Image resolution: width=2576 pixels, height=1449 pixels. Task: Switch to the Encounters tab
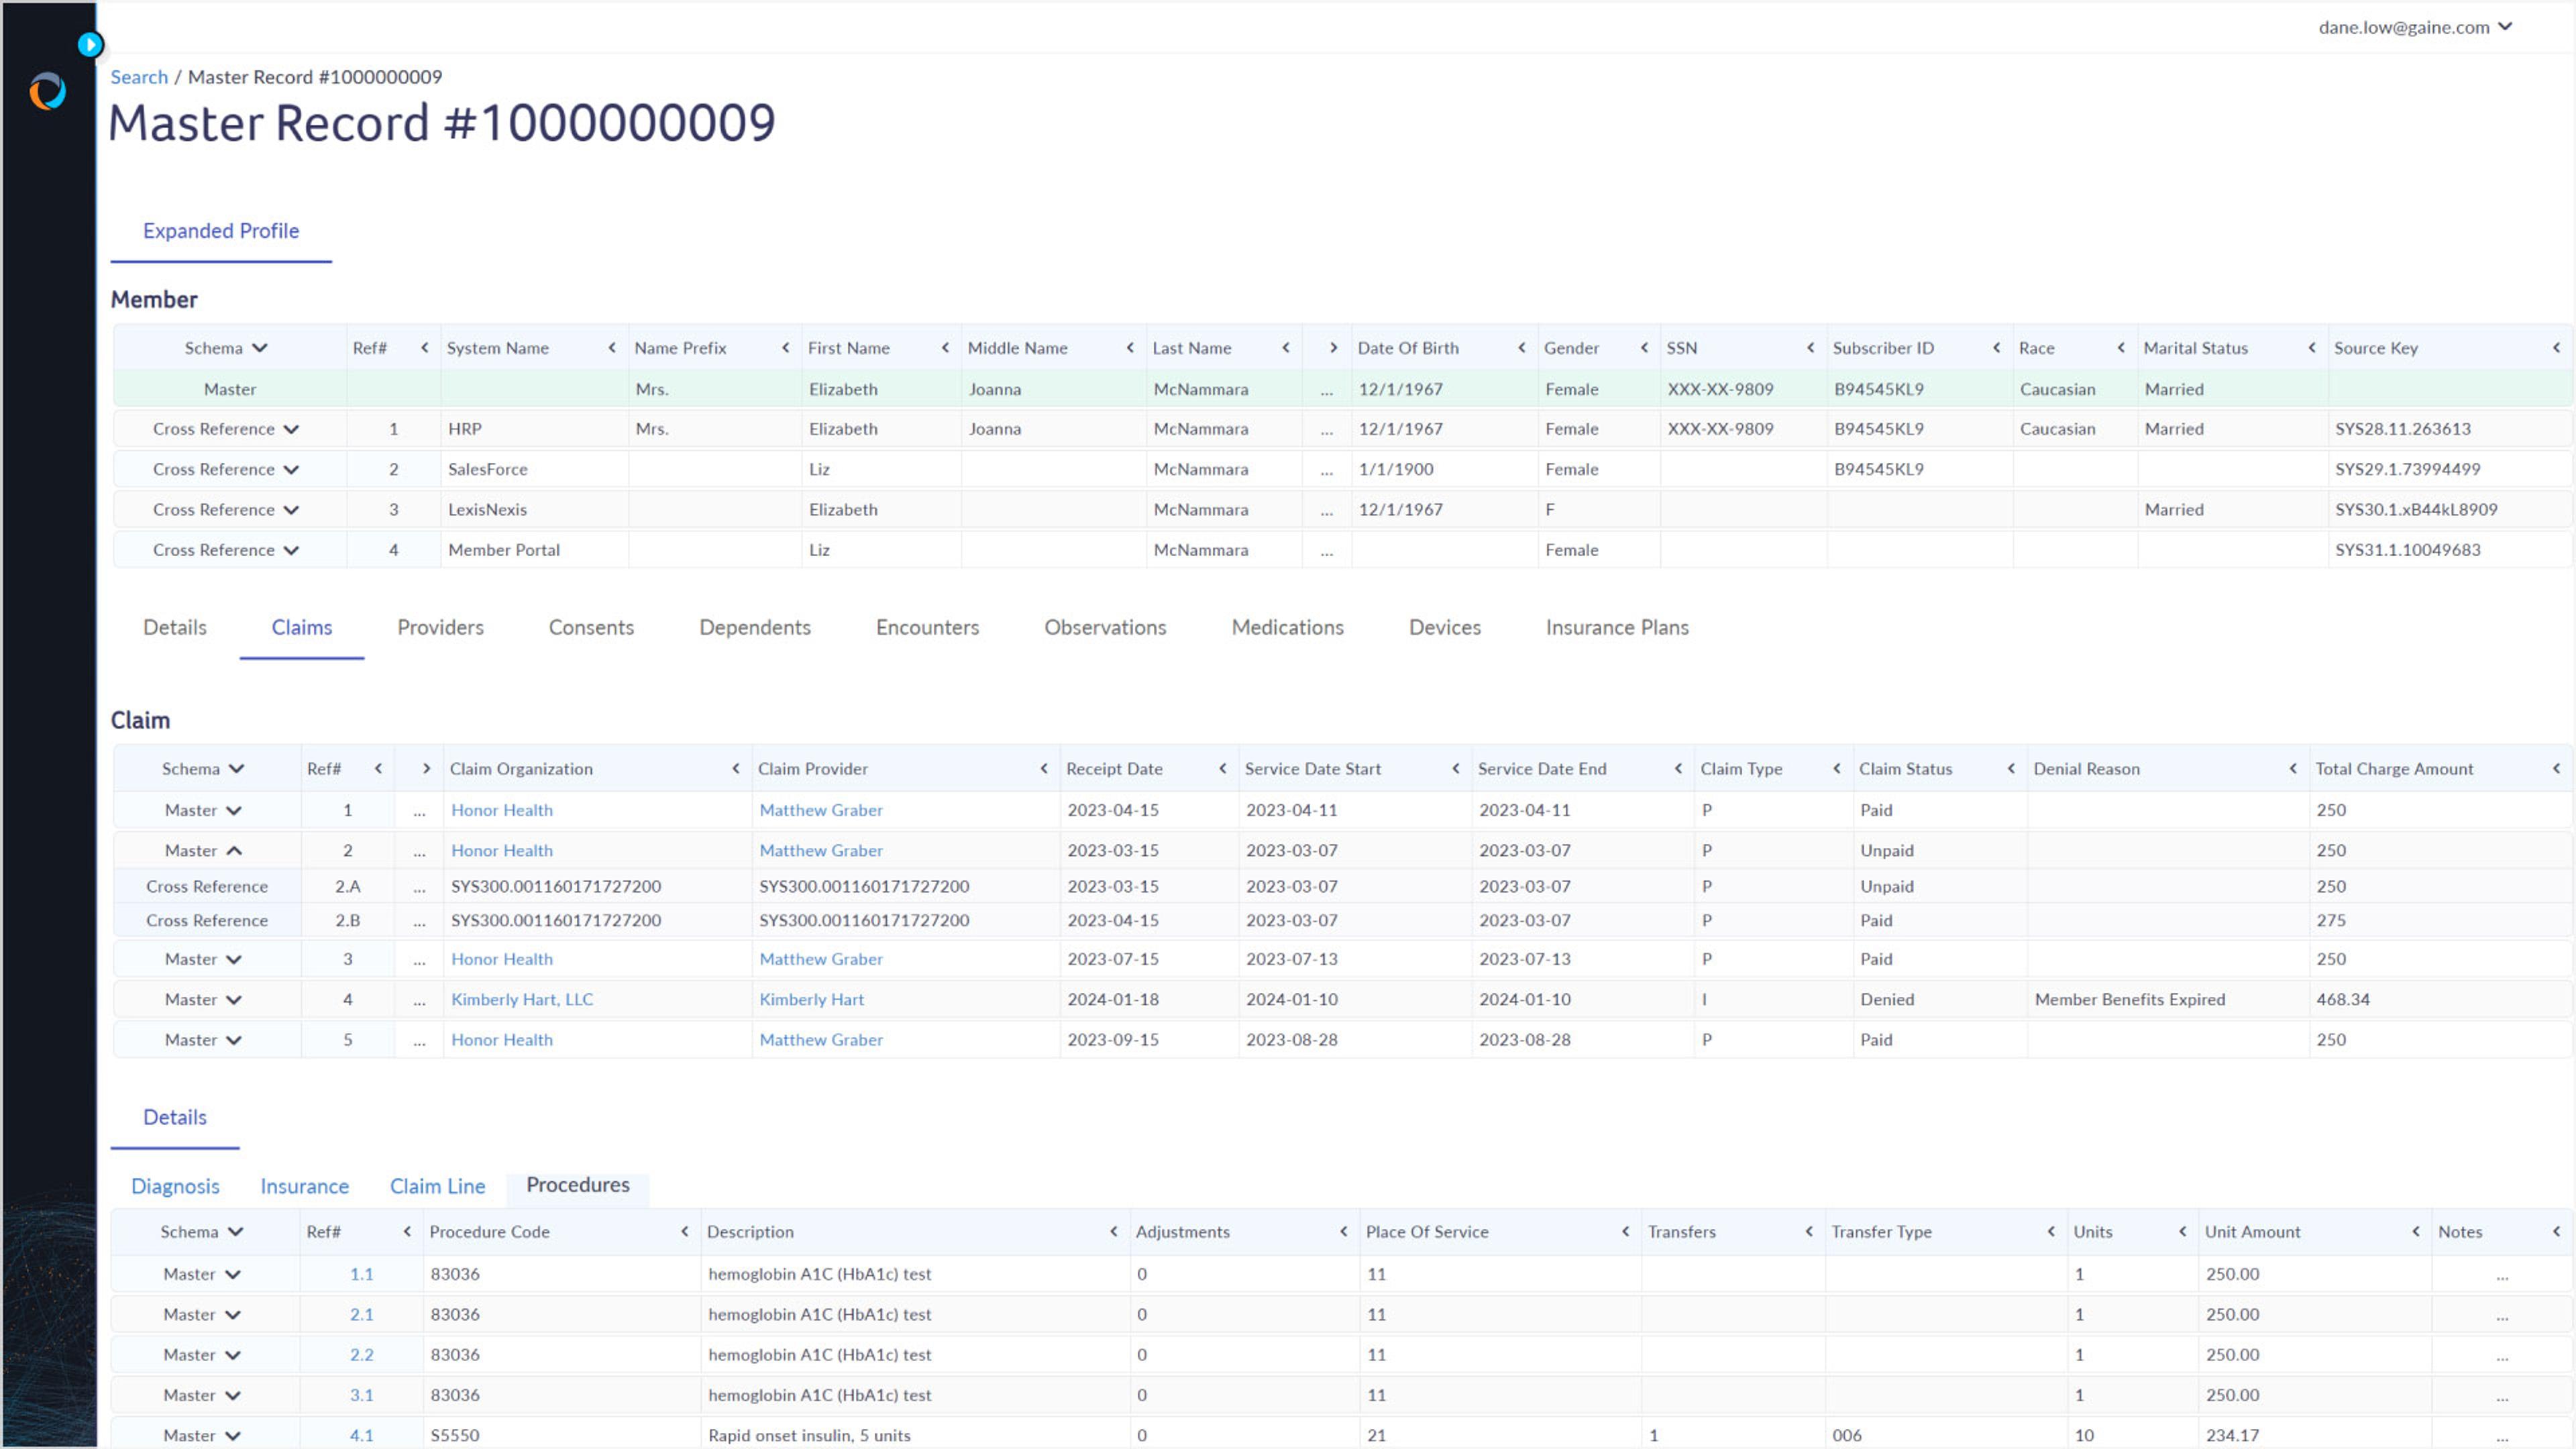927,627
